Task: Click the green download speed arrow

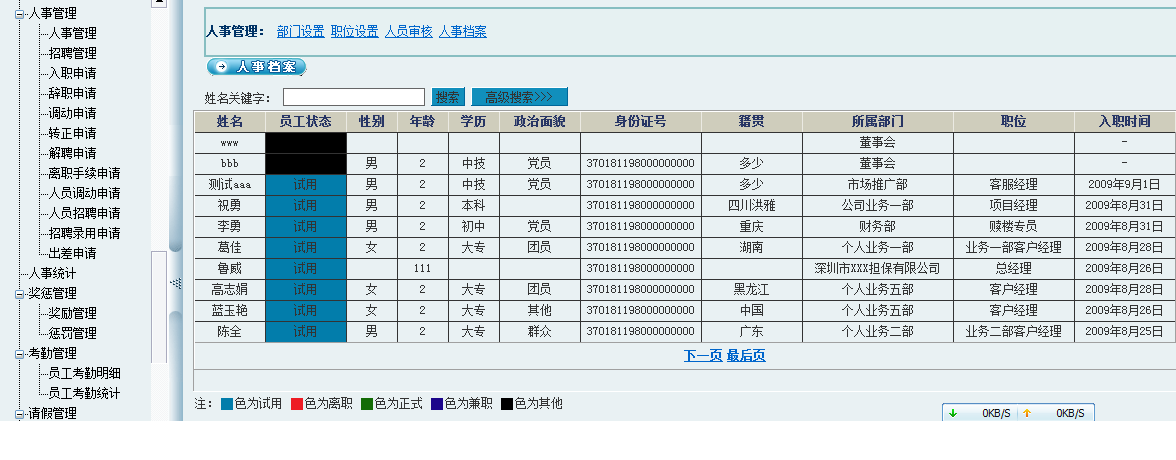Action: click(953, 413)
